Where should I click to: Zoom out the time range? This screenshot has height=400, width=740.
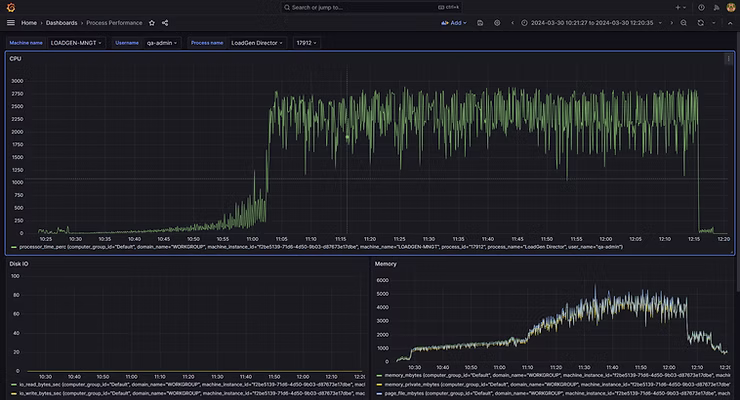click(683, 23)
